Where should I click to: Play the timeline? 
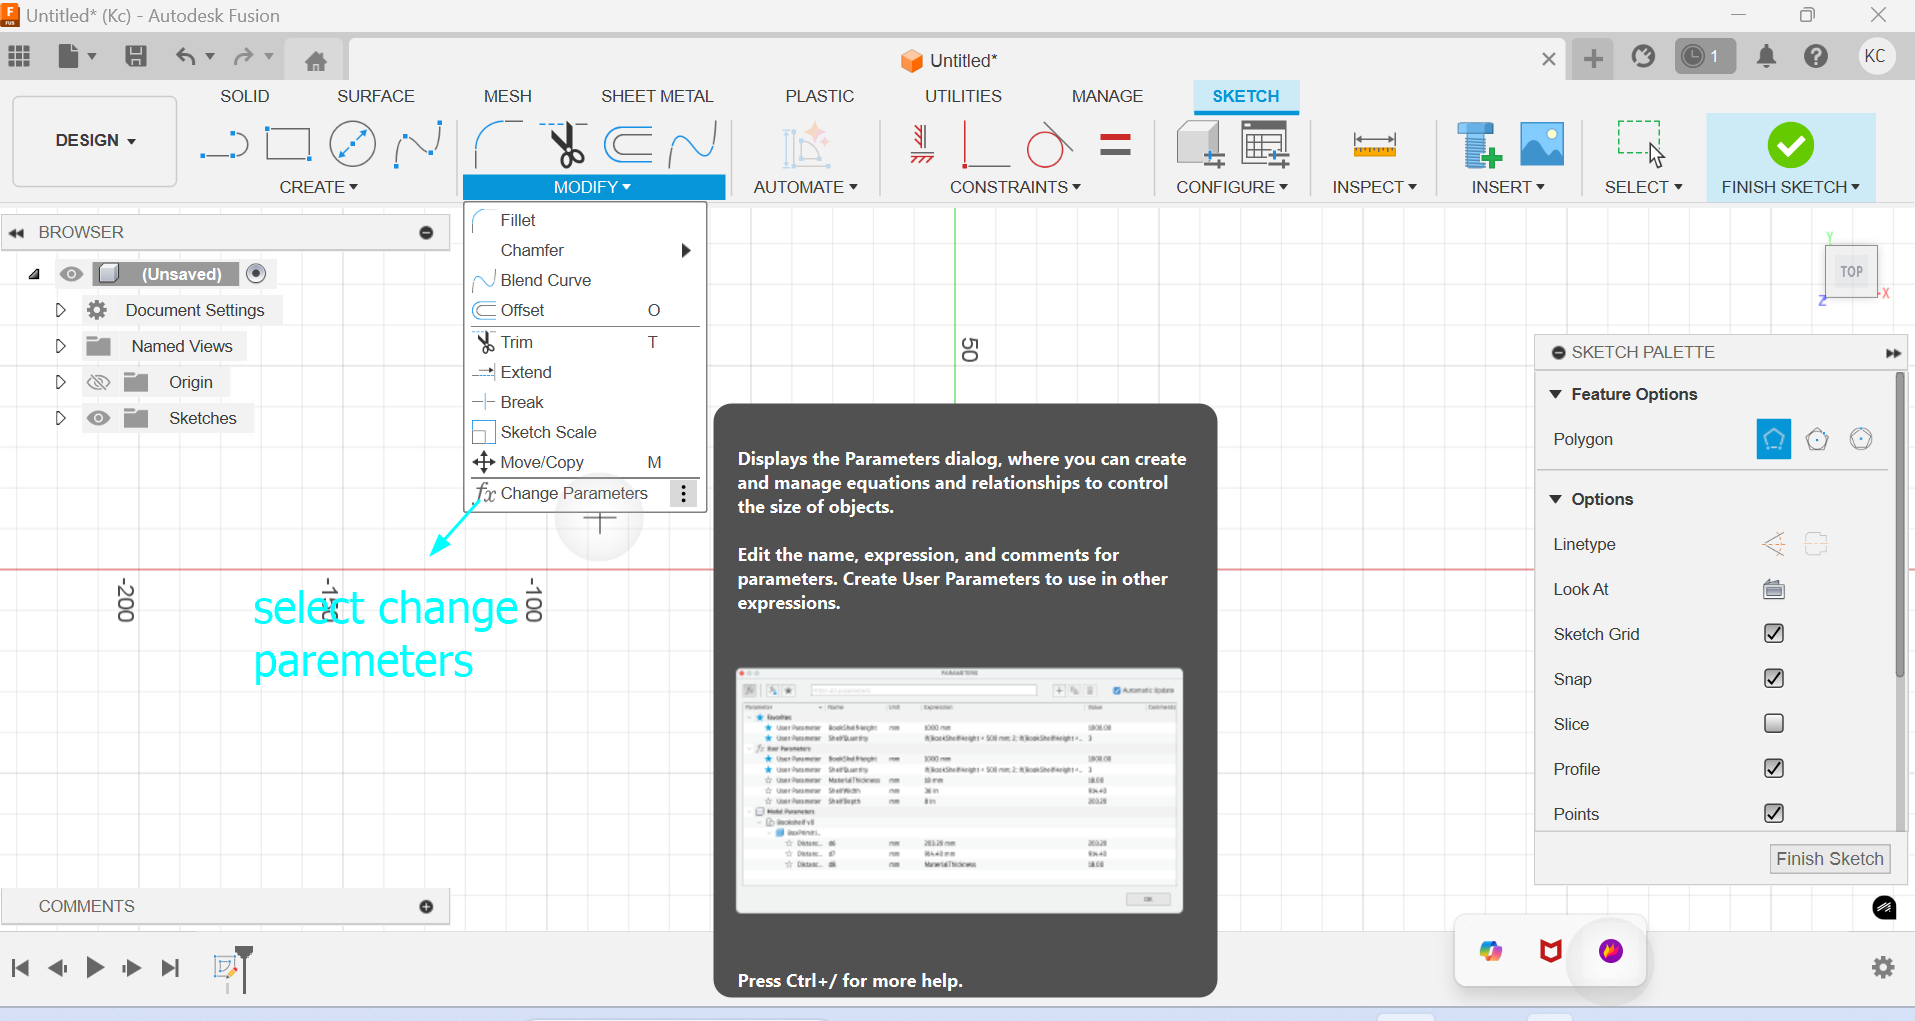click(x=95, y=967)
